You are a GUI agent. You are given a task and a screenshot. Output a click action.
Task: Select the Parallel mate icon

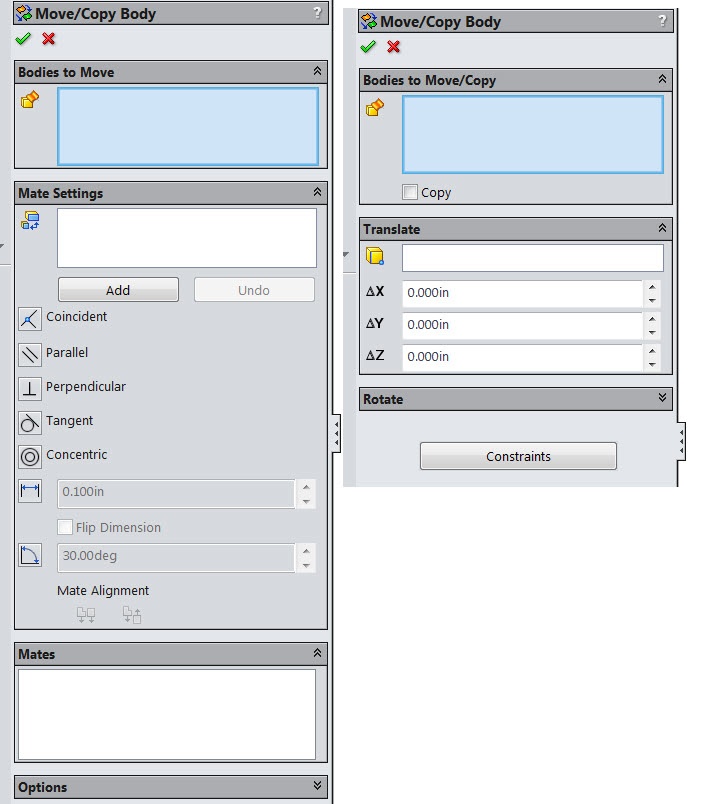(x=30, y=354)
